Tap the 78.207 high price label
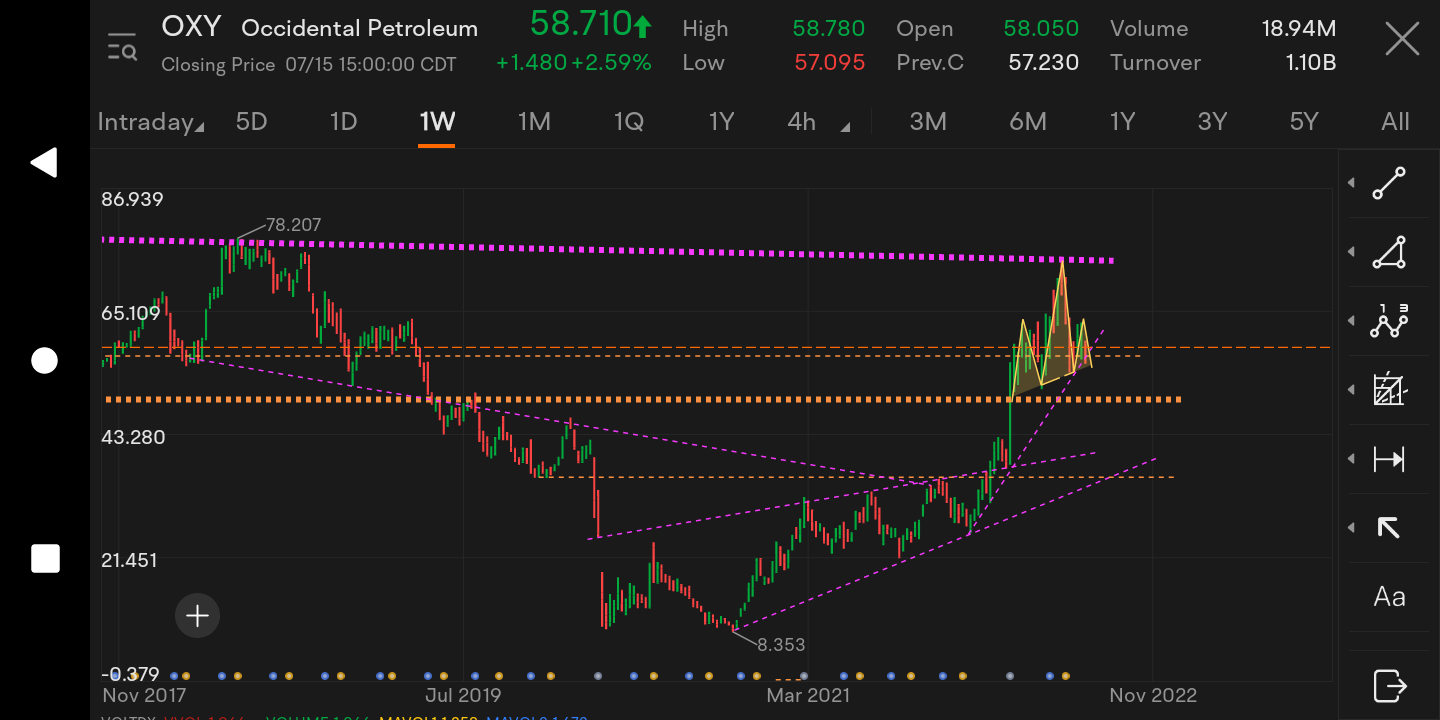The image size is (1440, 720). coord(294,225)
